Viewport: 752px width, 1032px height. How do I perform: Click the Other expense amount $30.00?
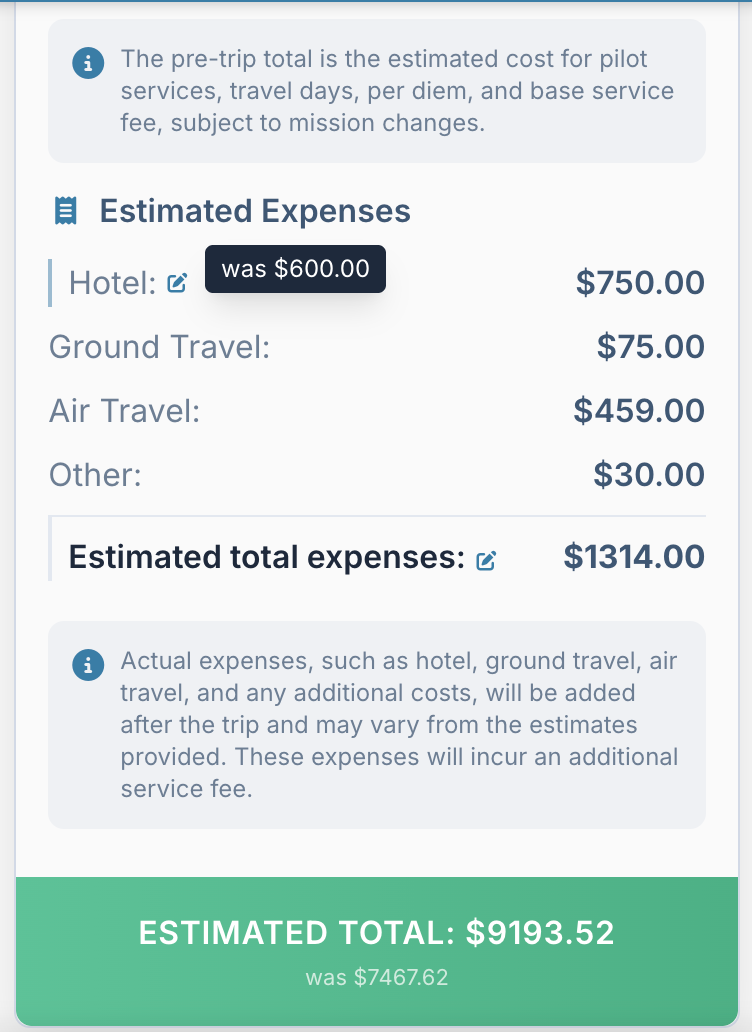click(x=648, y=474)
